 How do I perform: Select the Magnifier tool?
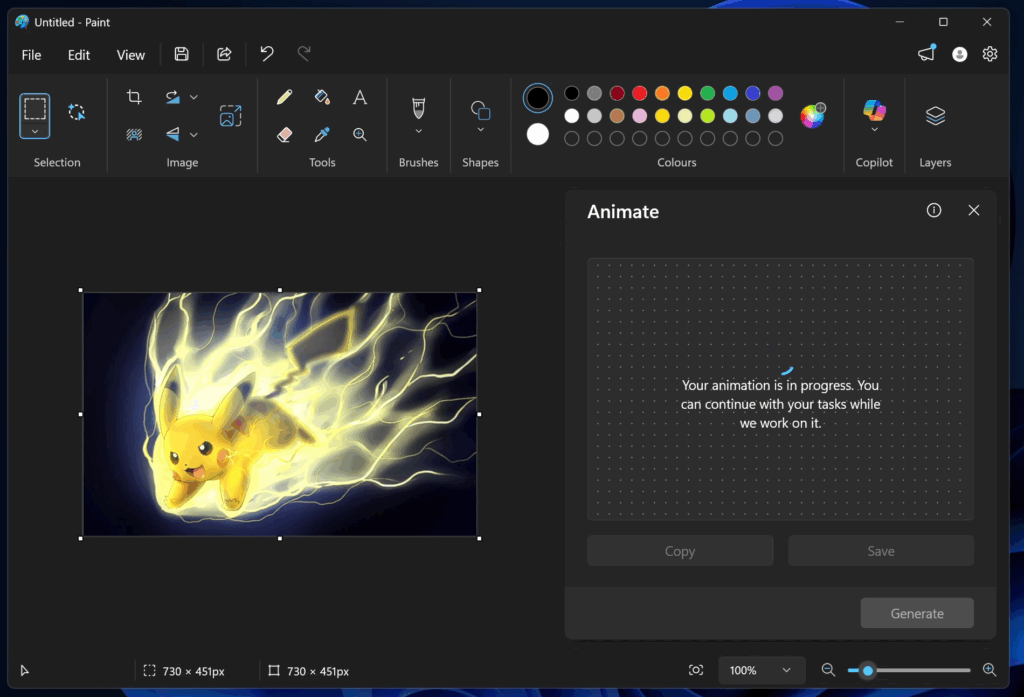pos(360,135)
